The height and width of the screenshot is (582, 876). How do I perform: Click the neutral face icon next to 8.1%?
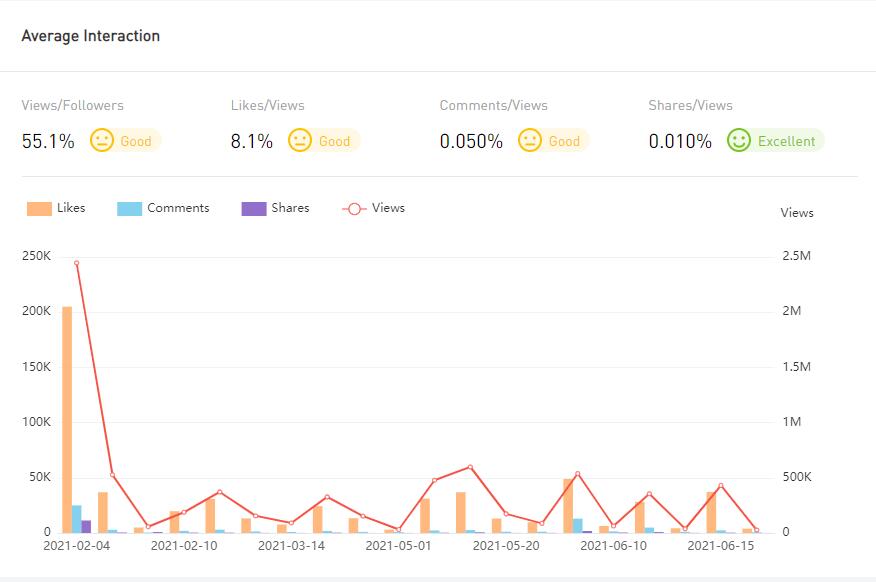pos(300,141)
